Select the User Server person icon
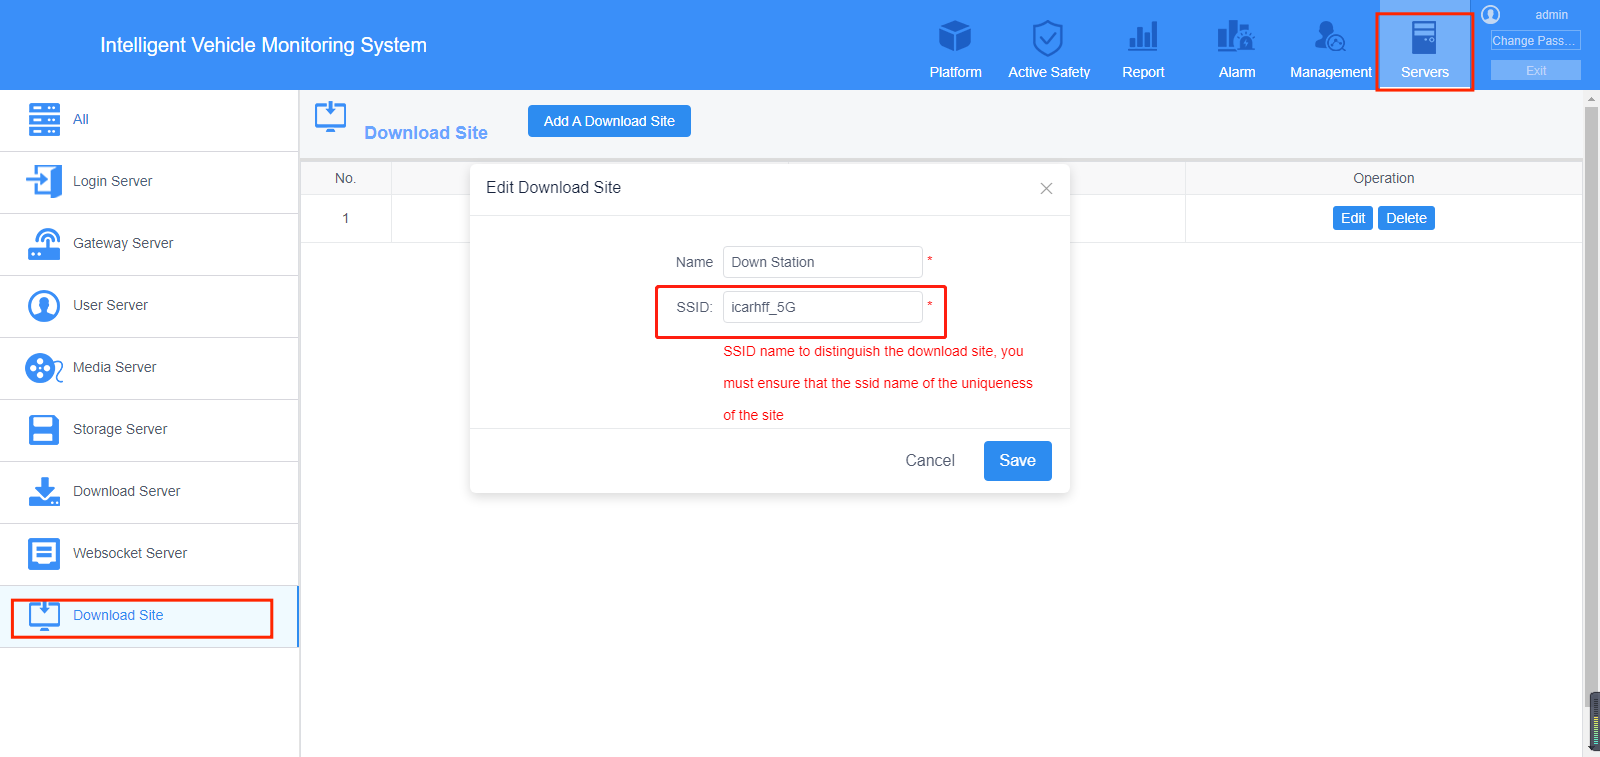The width and height of the screenshot is (1600, 757). coord(44,305)
